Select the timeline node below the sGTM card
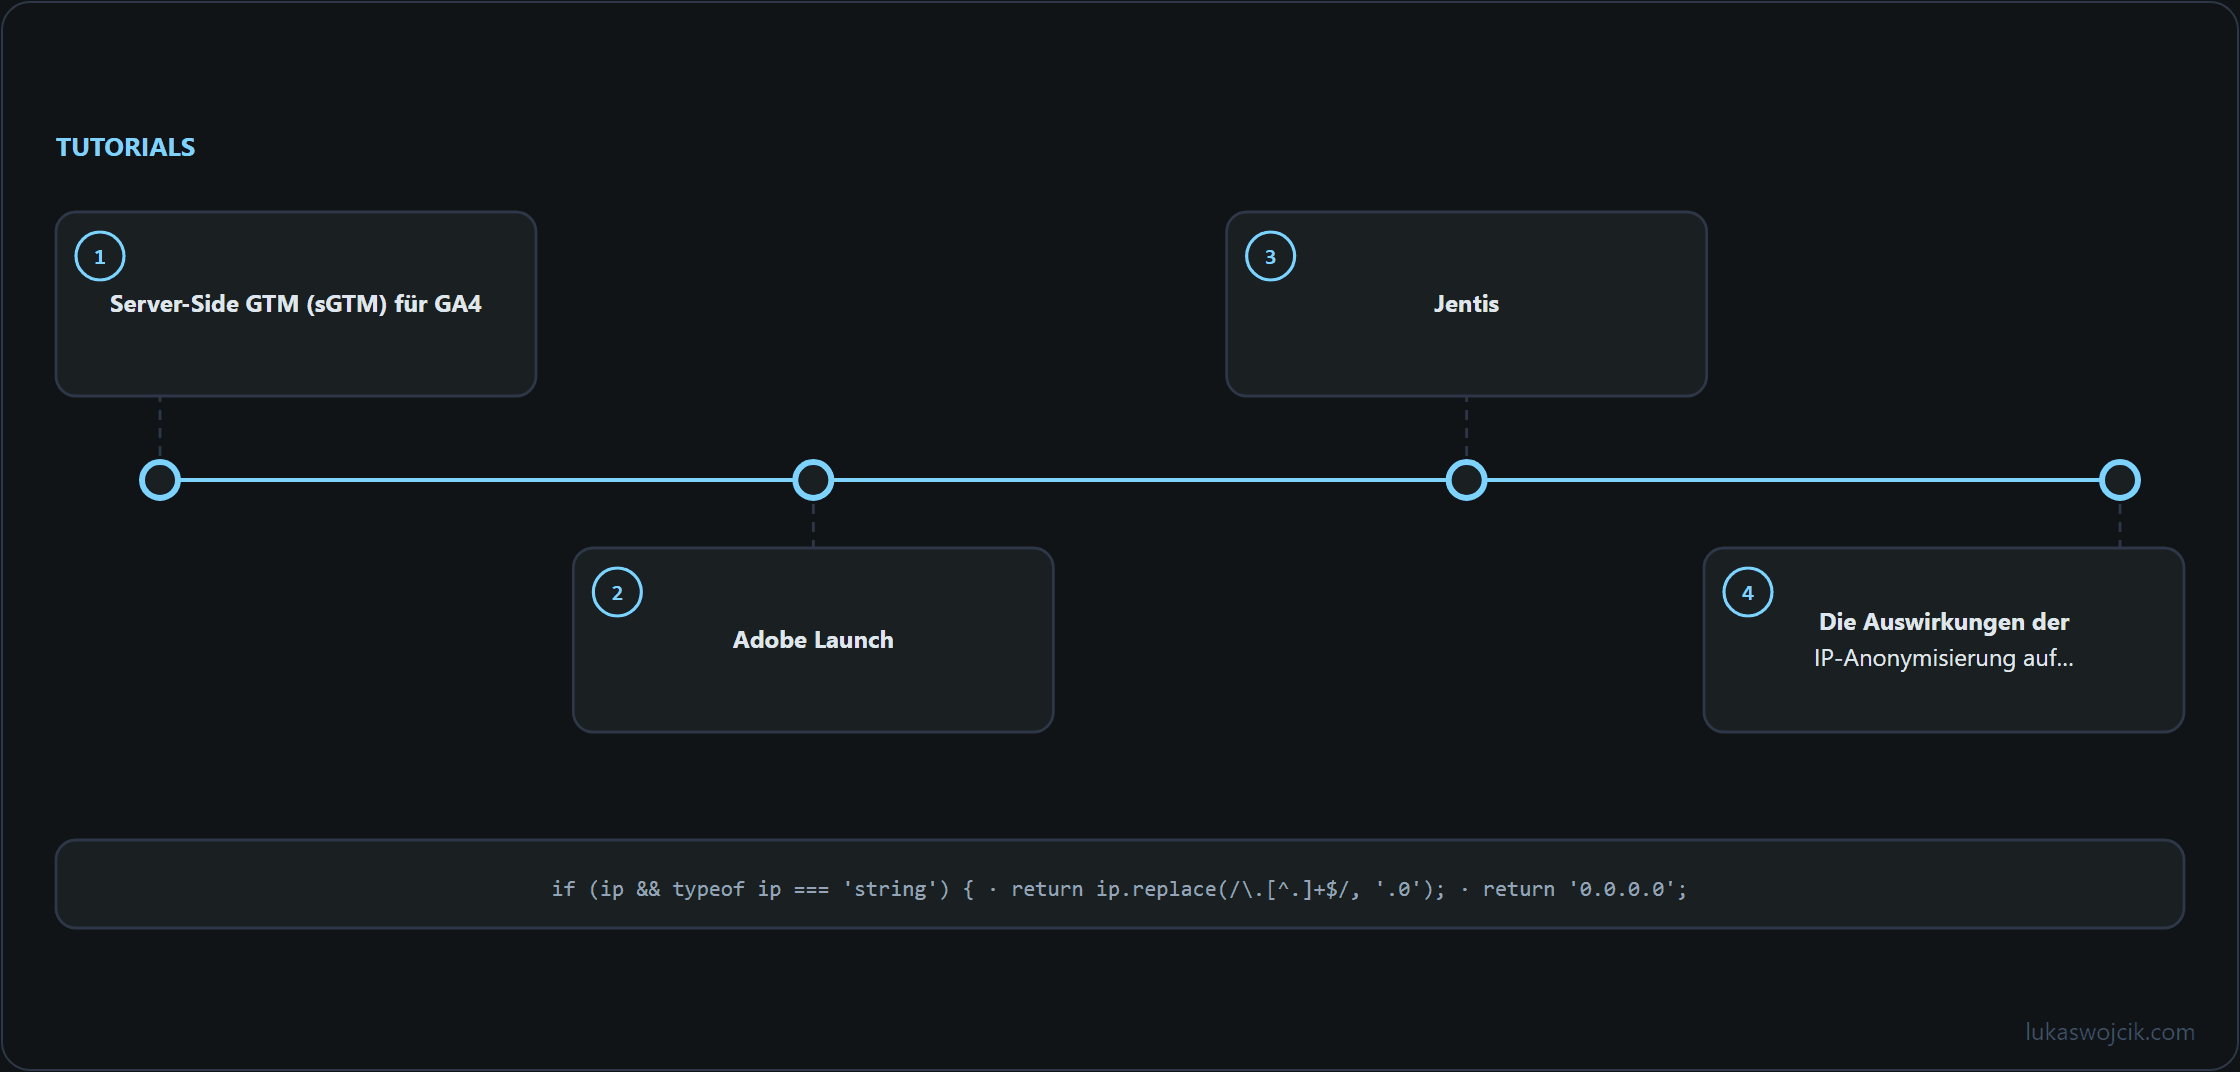Image resolution: width=2240 pixels, height=1072 pixels. [x=160, y=480]
